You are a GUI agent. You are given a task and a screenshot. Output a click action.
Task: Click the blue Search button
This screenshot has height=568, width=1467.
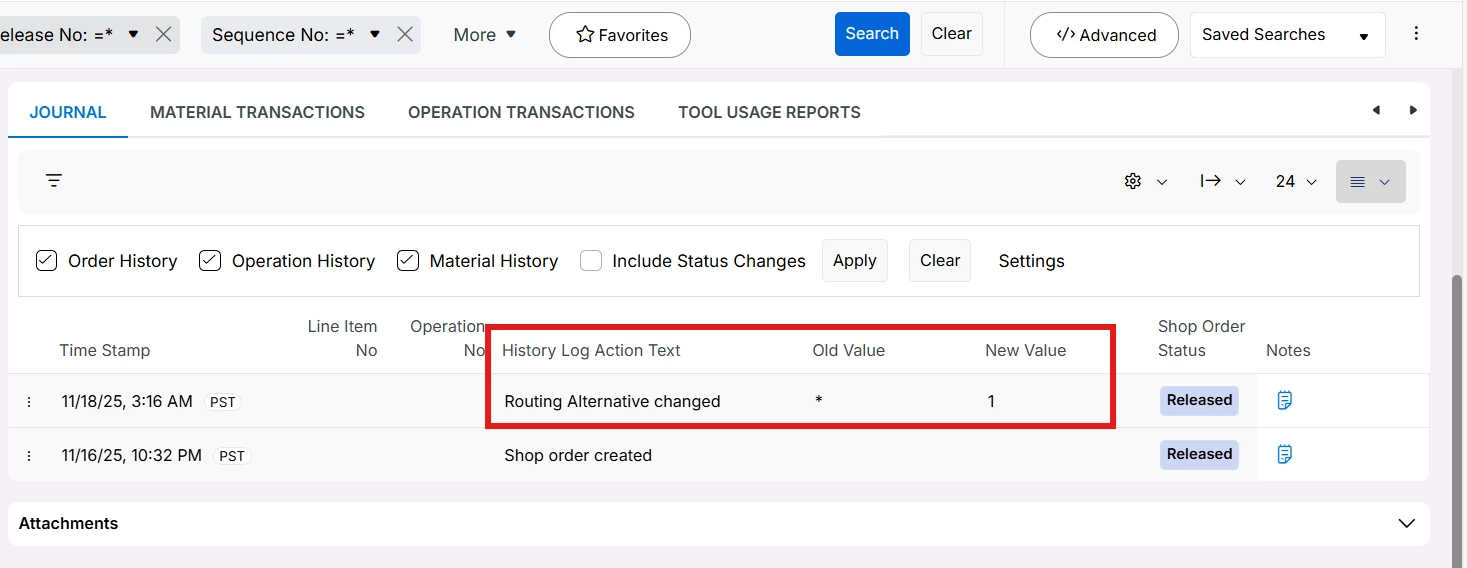pos(872,34)
